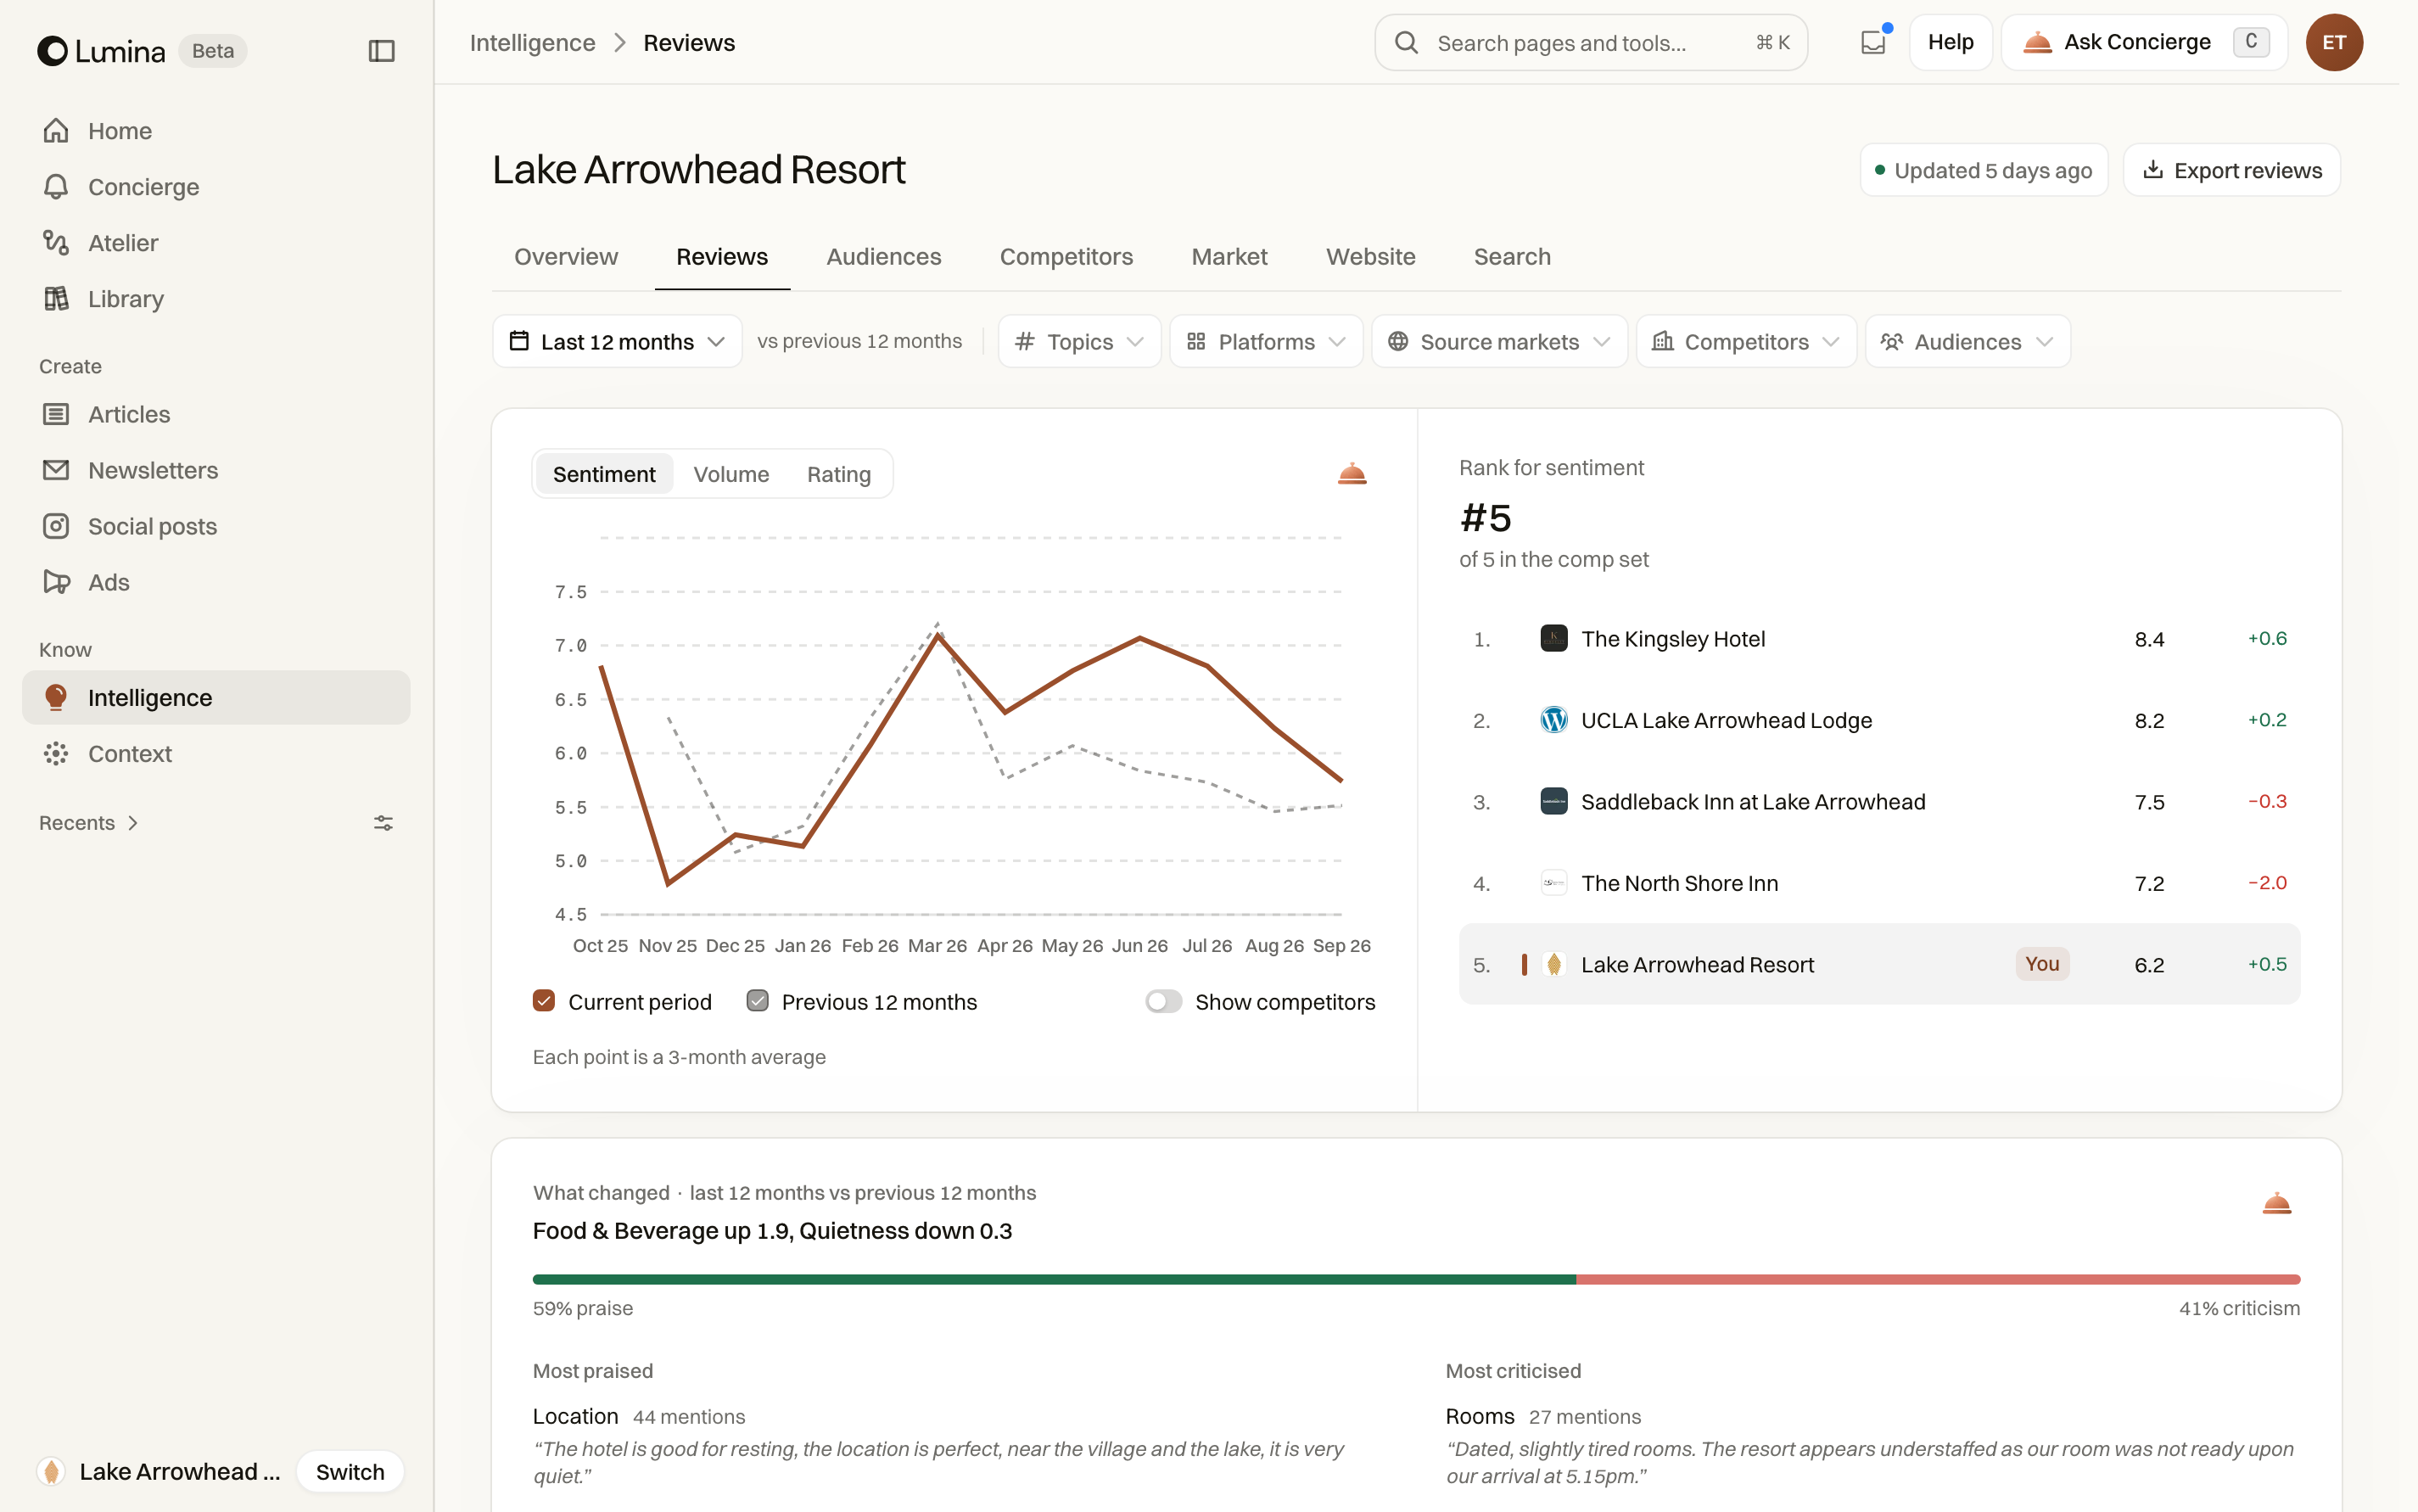Switch to the Competitors tab
The image size is (2418, 1512).
click(x=1066, y=257)
